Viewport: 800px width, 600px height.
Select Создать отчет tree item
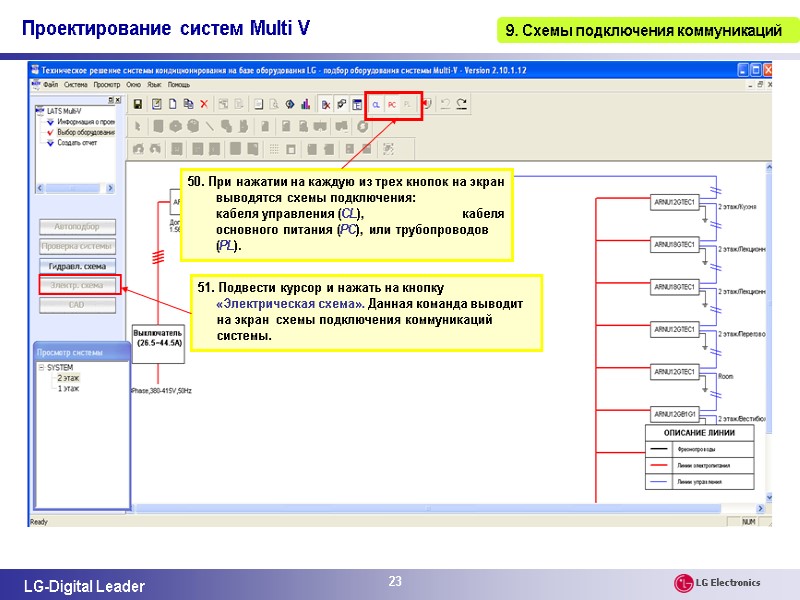click(x=77, y=143)
